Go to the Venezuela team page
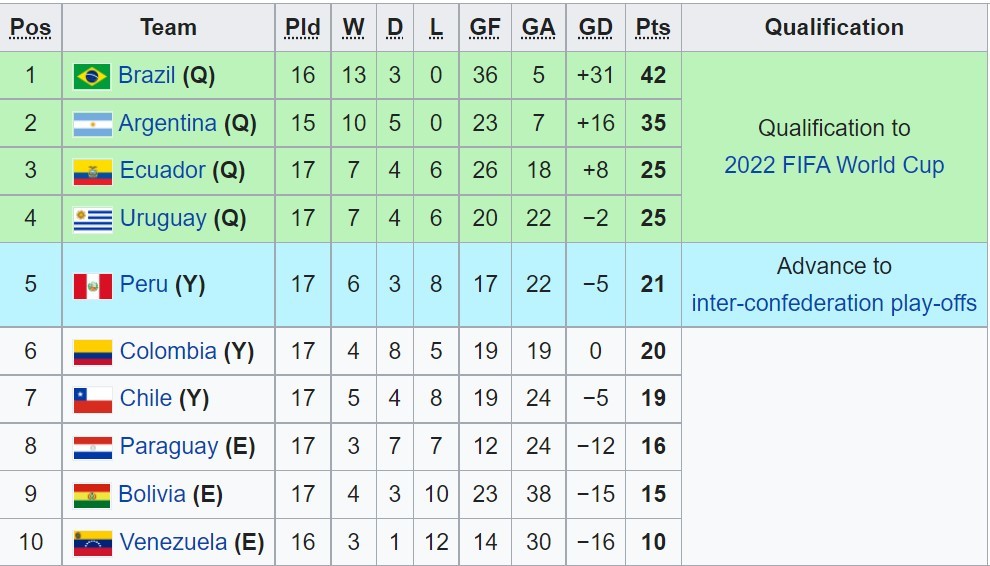 click(173, 542)
